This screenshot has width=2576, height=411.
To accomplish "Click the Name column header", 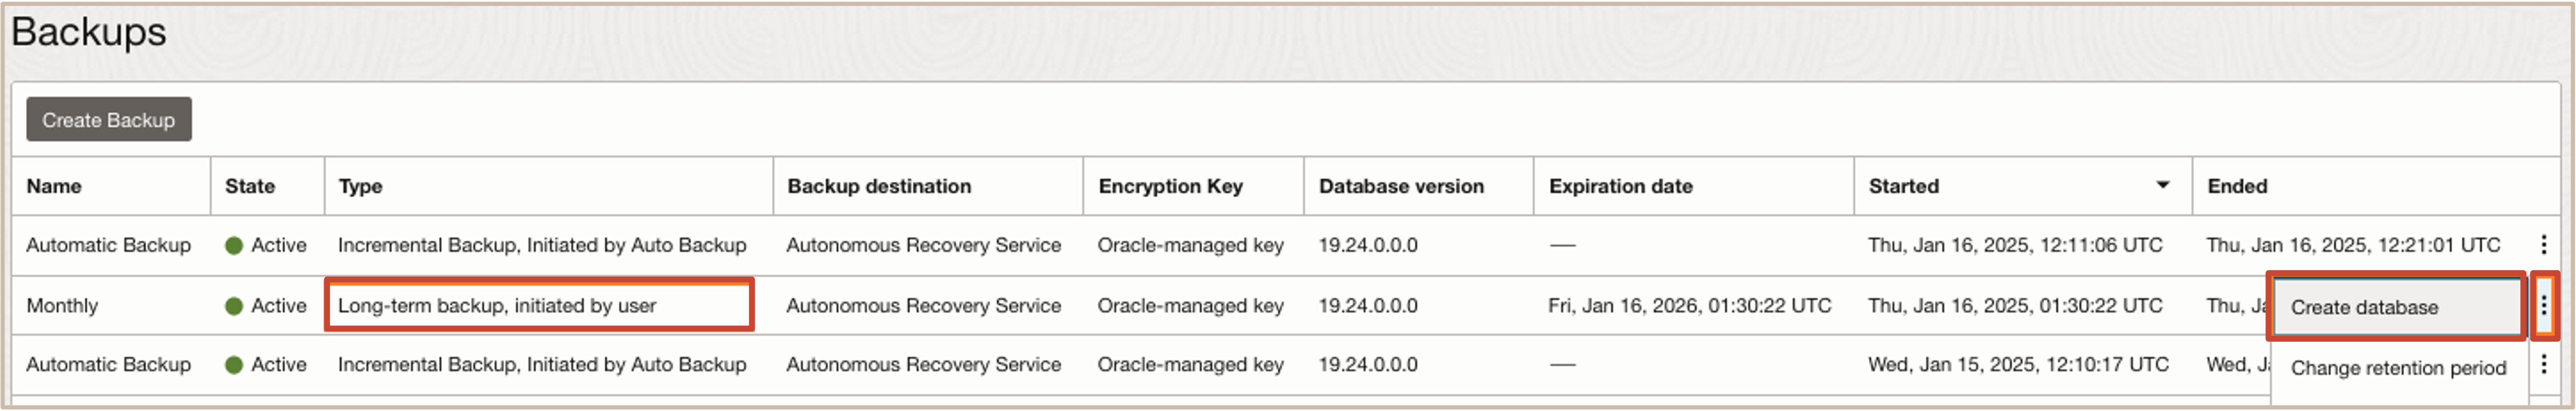I will [x=54, y=186].
